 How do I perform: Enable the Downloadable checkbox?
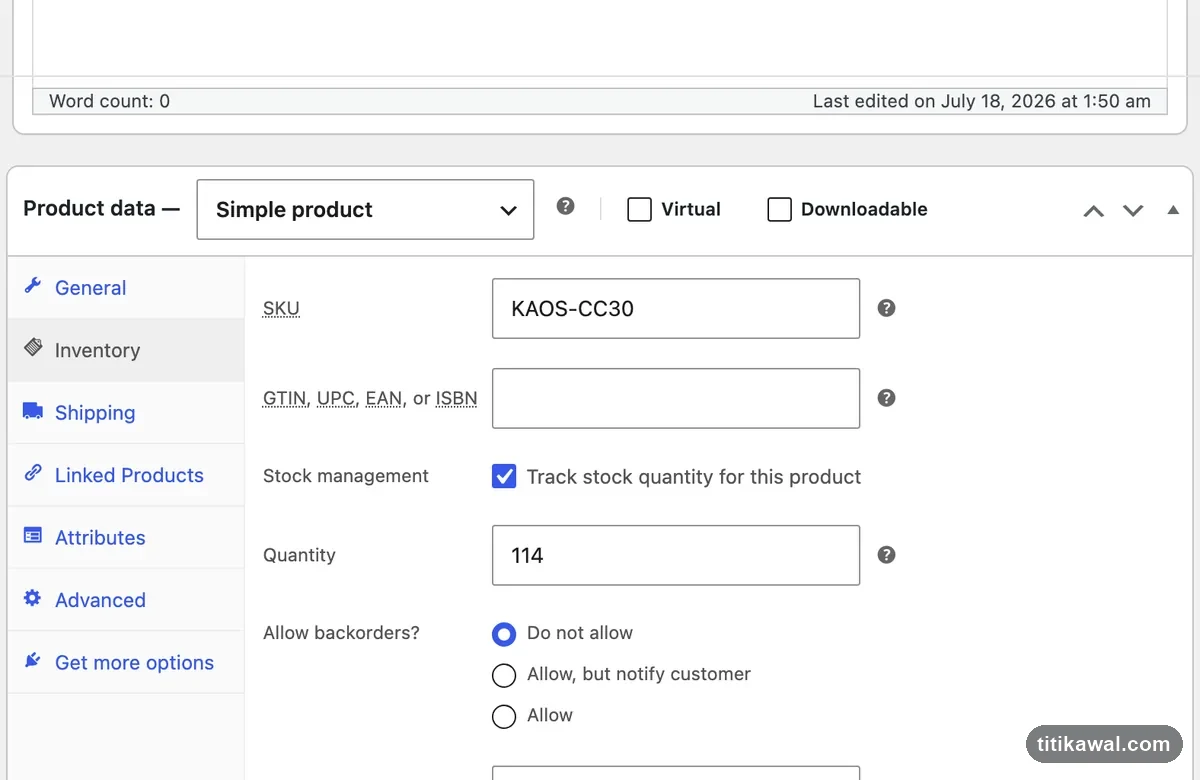pos(779,209)
